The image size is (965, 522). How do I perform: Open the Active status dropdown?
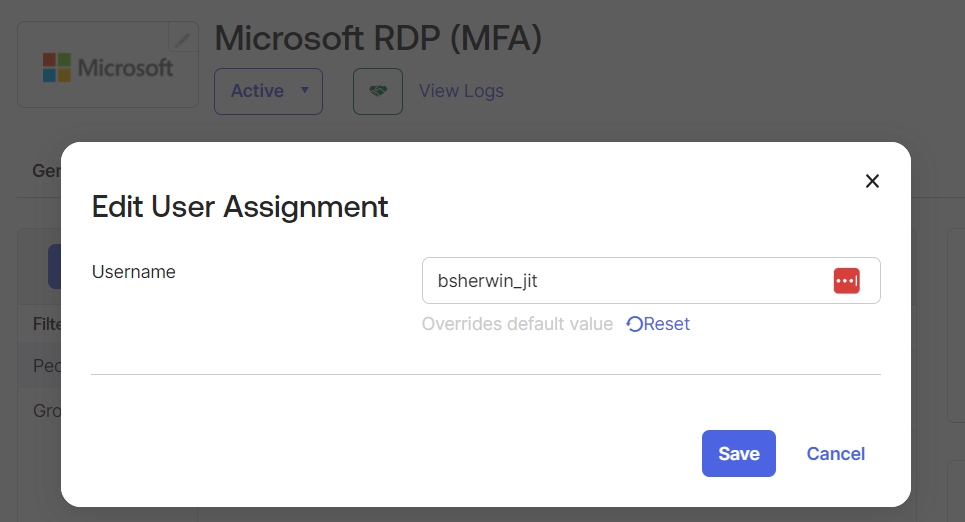(x=268, y=91)
